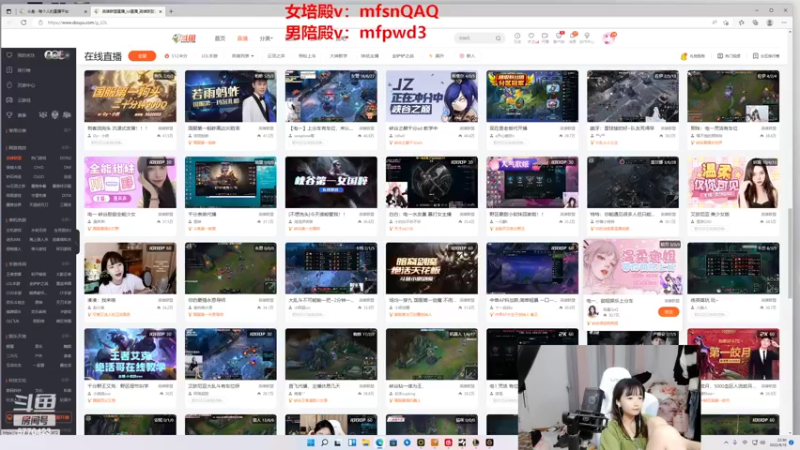Select the 金铲铲之战 filter tab
Image resolution: width=800 pixels, height=450 pixels.
pyautogui.click(x=403, y=56)
